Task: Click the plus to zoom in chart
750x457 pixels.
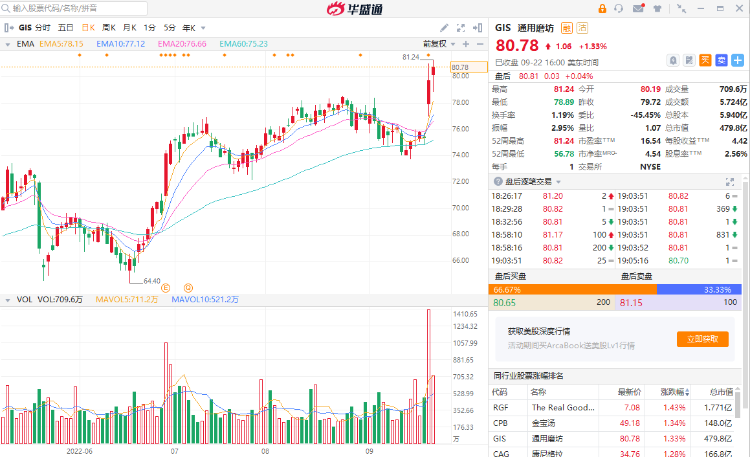Action: 466,44
